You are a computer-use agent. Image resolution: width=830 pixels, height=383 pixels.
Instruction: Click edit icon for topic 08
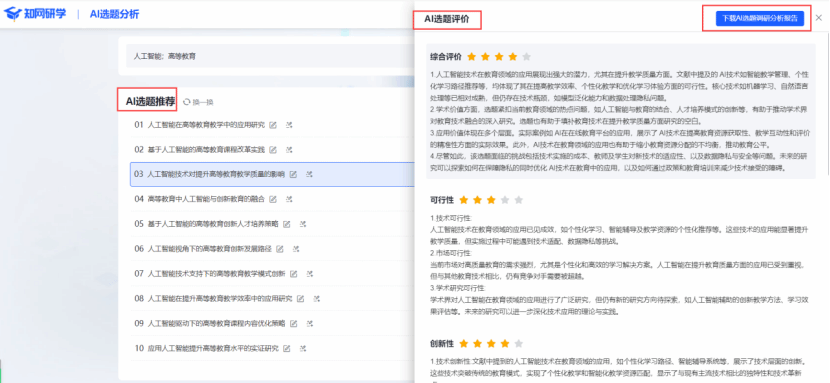tap(301, 299)
